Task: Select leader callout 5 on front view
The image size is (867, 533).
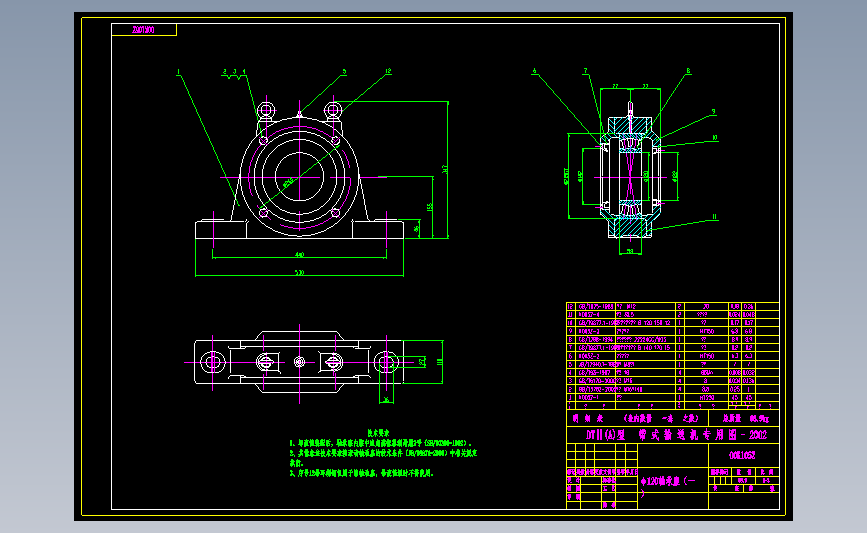Action: coord(344,72)
